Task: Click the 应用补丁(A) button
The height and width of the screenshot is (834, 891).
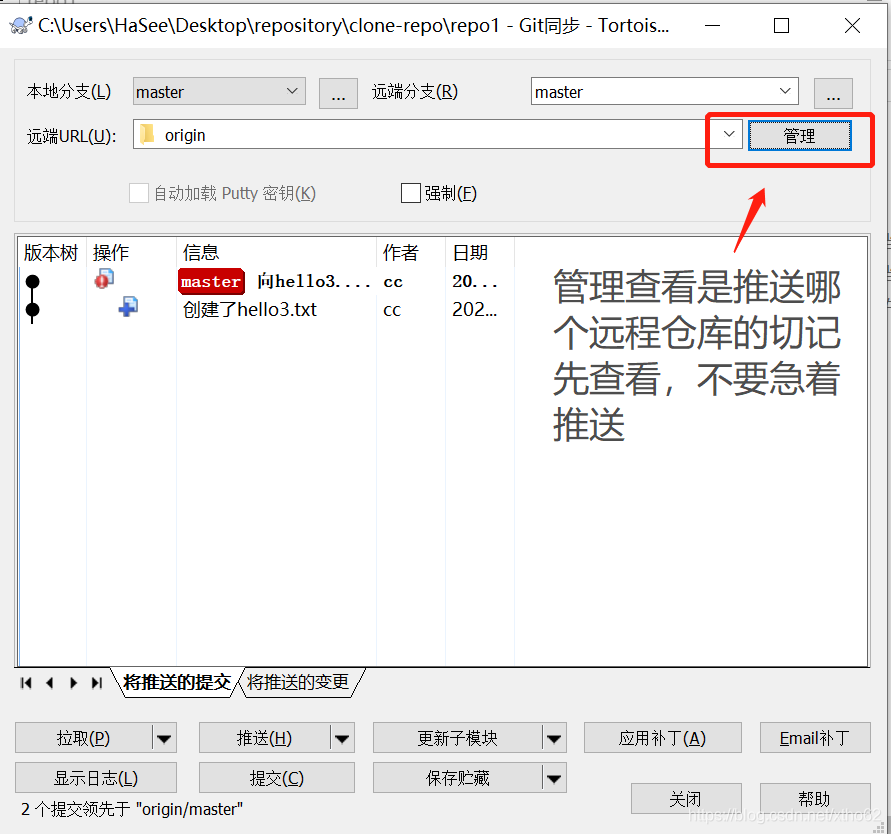Action: (663, 739)
